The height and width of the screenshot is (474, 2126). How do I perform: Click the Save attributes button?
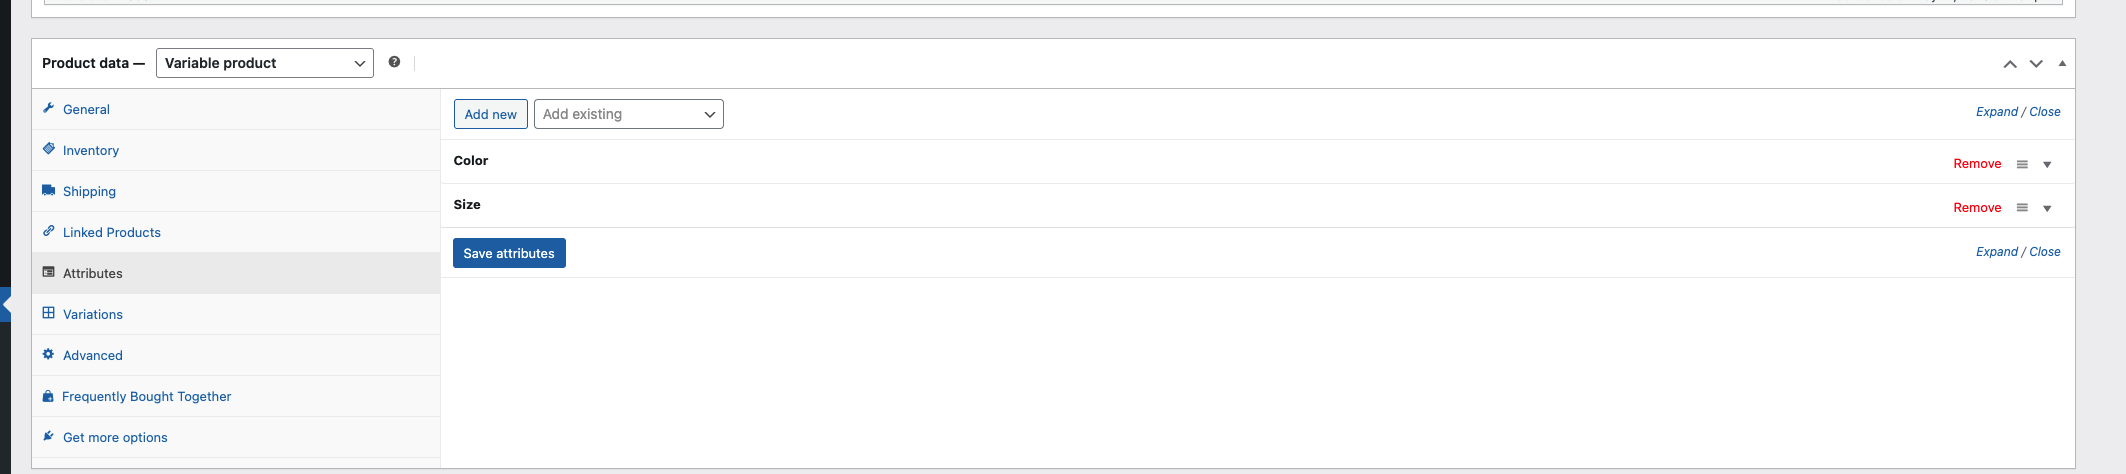pyautogui.click(x=509, y=253)
